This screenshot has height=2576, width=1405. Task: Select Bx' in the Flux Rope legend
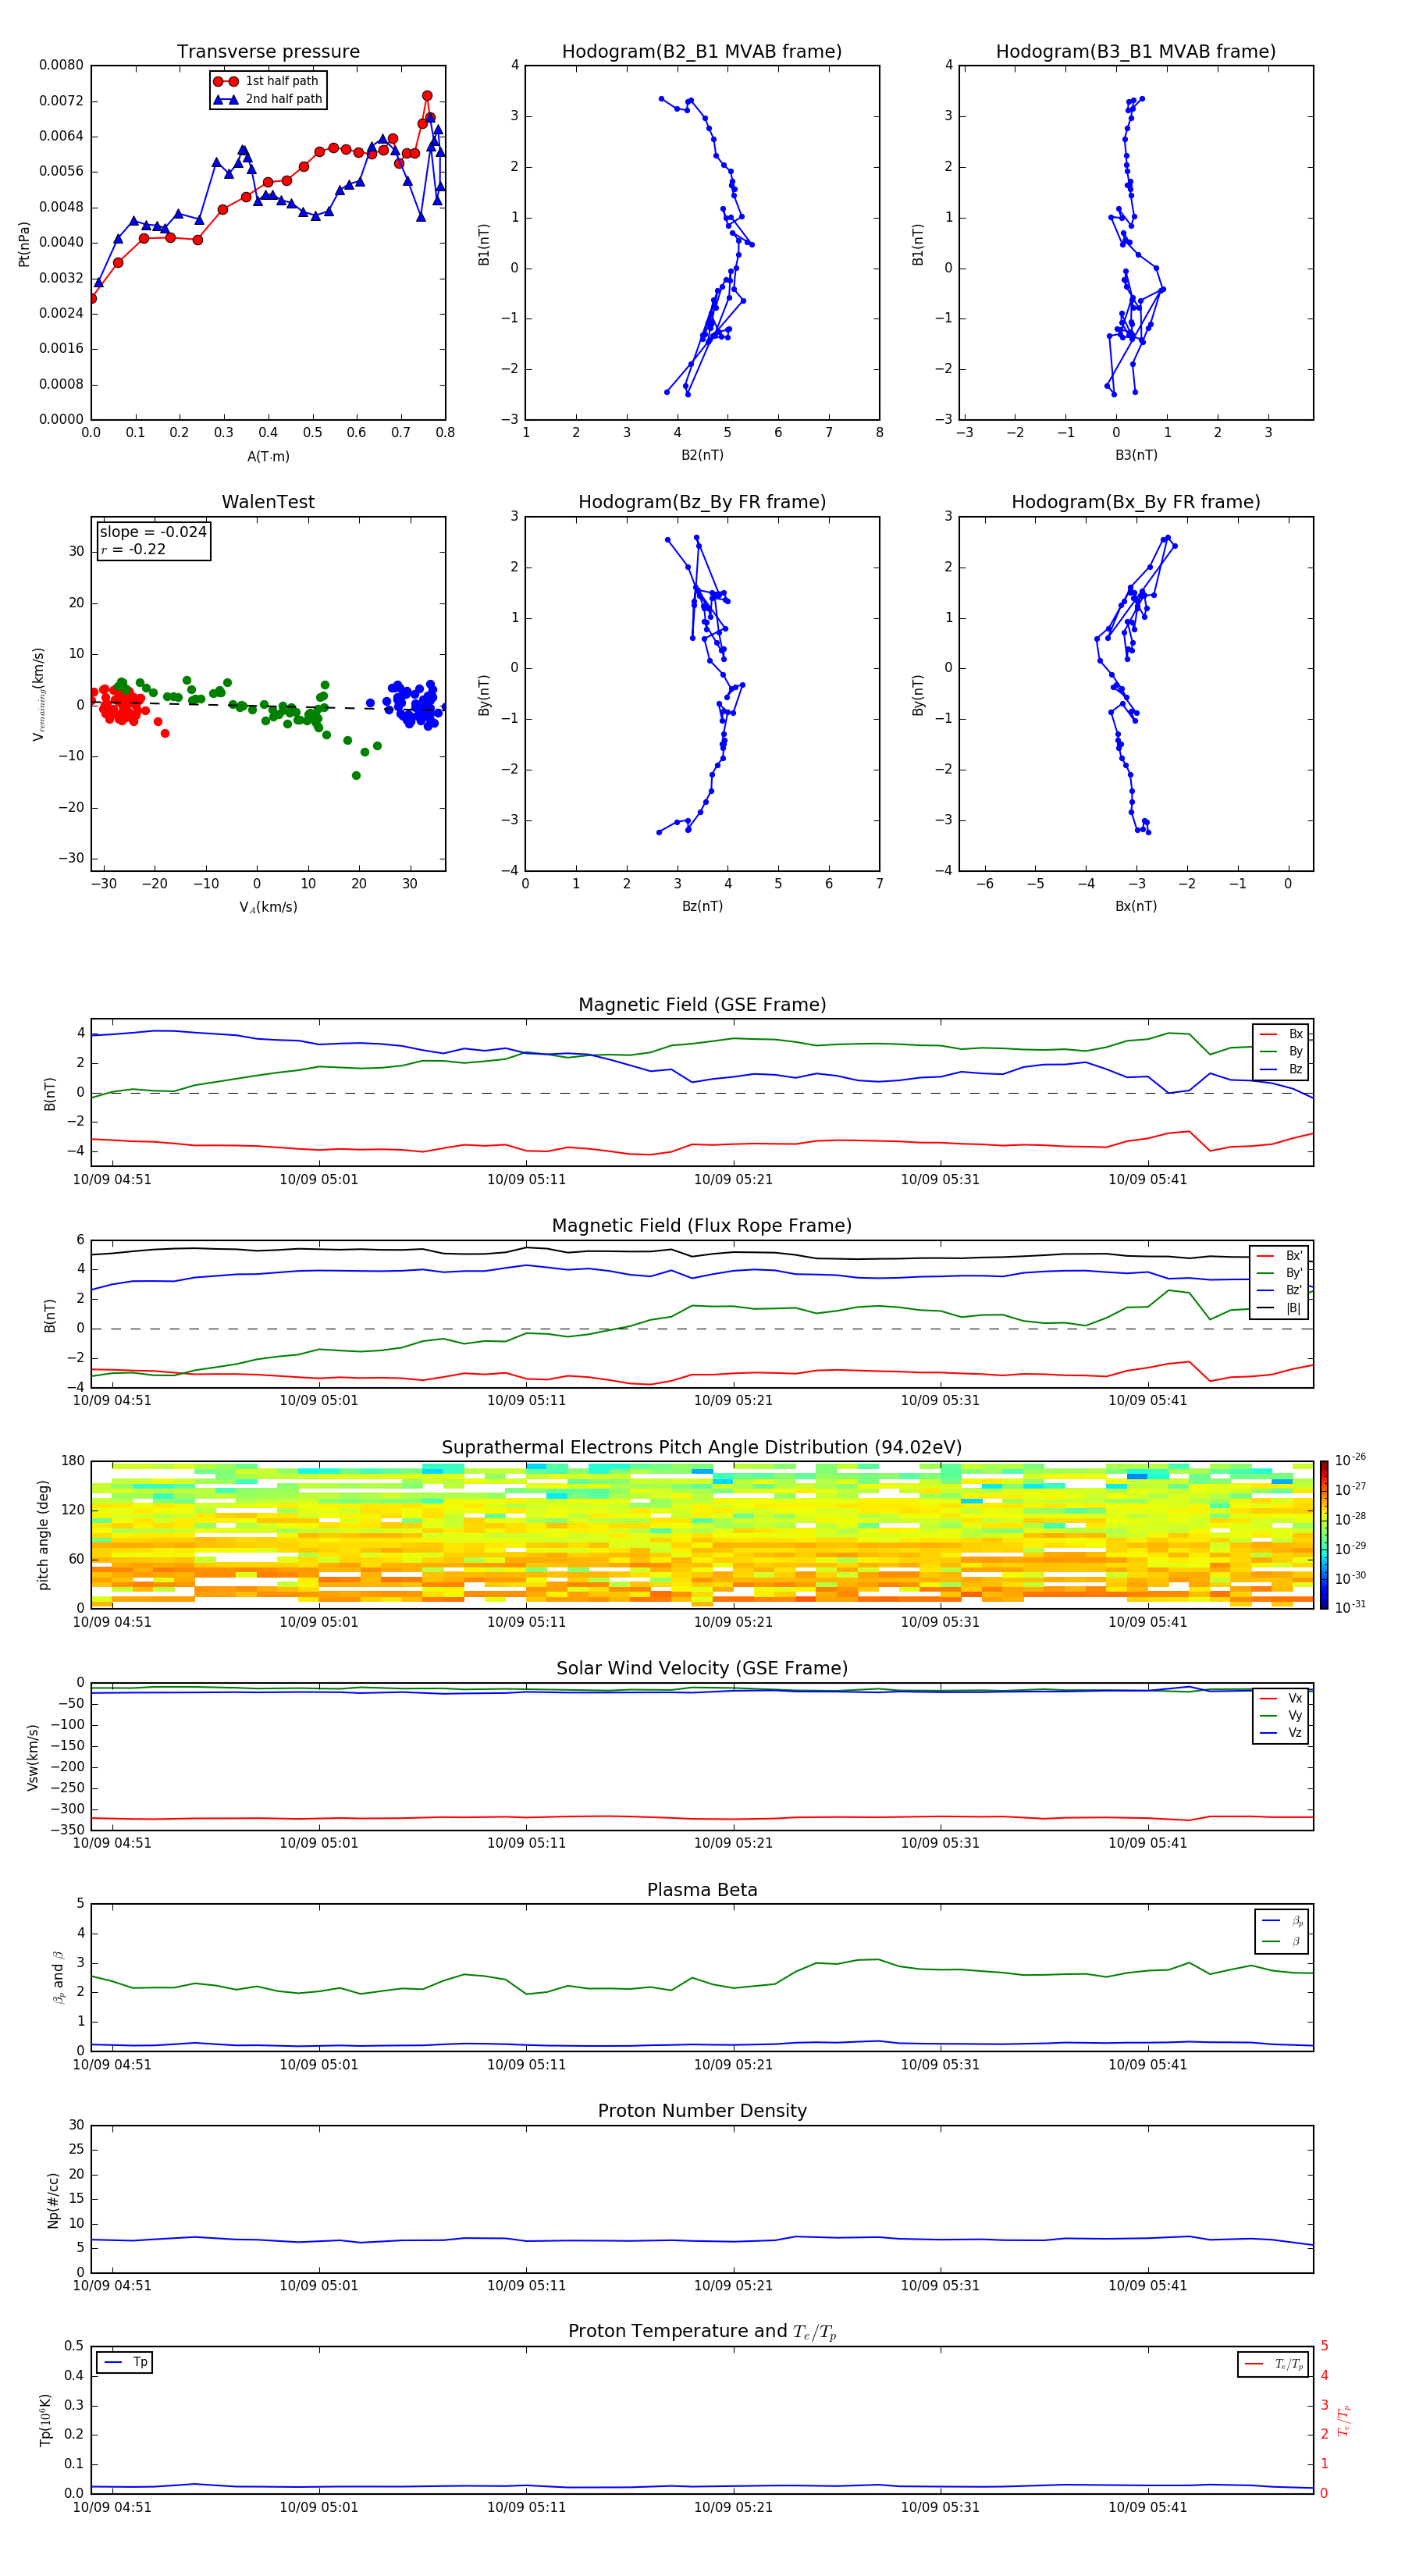pos(1280,1256)
